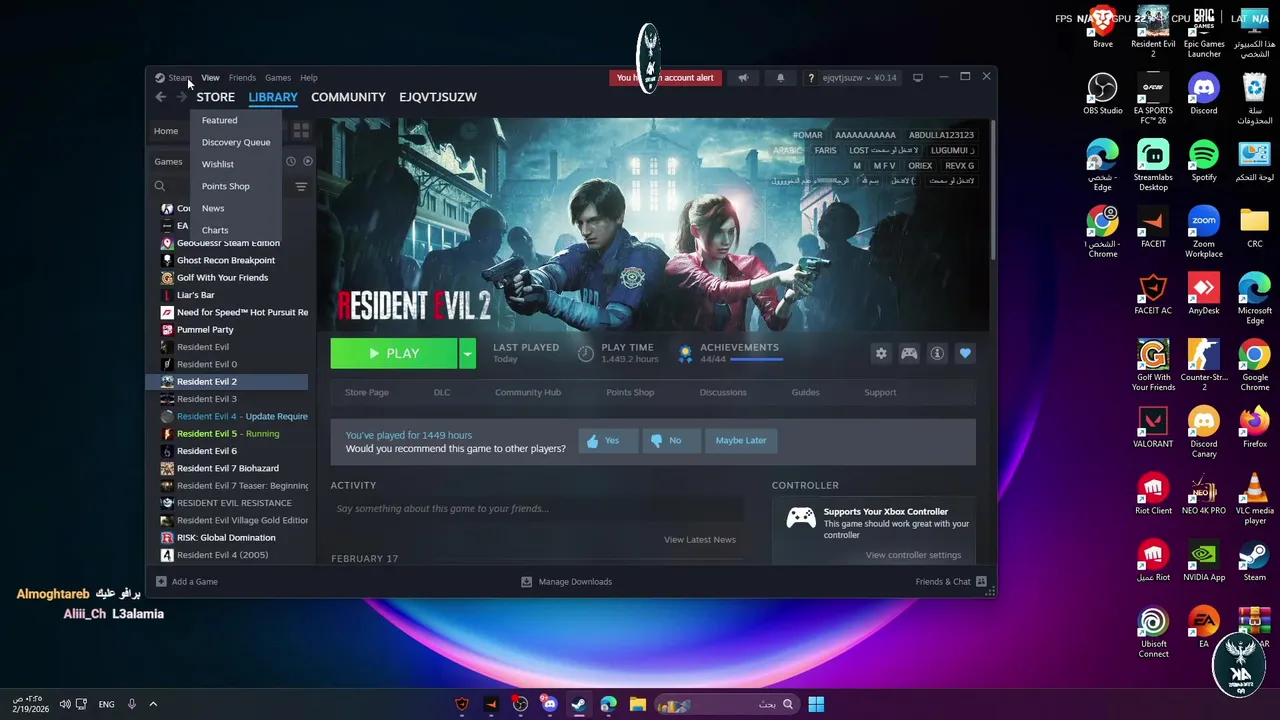Open the Support link
This screenshot has width=1280, height=720.
click(880, 392)
